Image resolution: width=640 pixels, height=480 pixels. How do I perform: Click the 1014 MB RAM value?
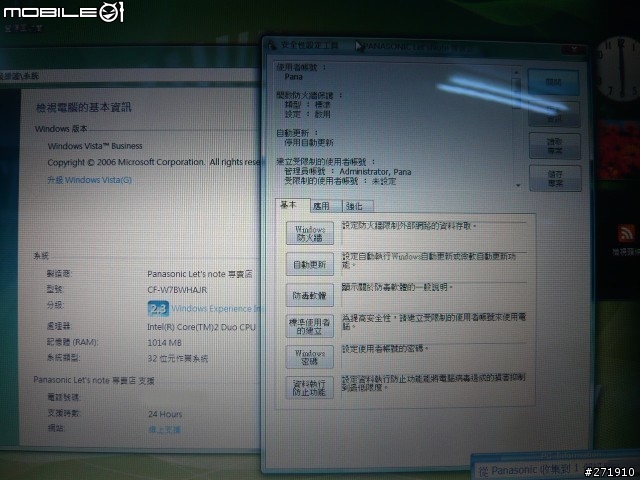coord(164,343)
